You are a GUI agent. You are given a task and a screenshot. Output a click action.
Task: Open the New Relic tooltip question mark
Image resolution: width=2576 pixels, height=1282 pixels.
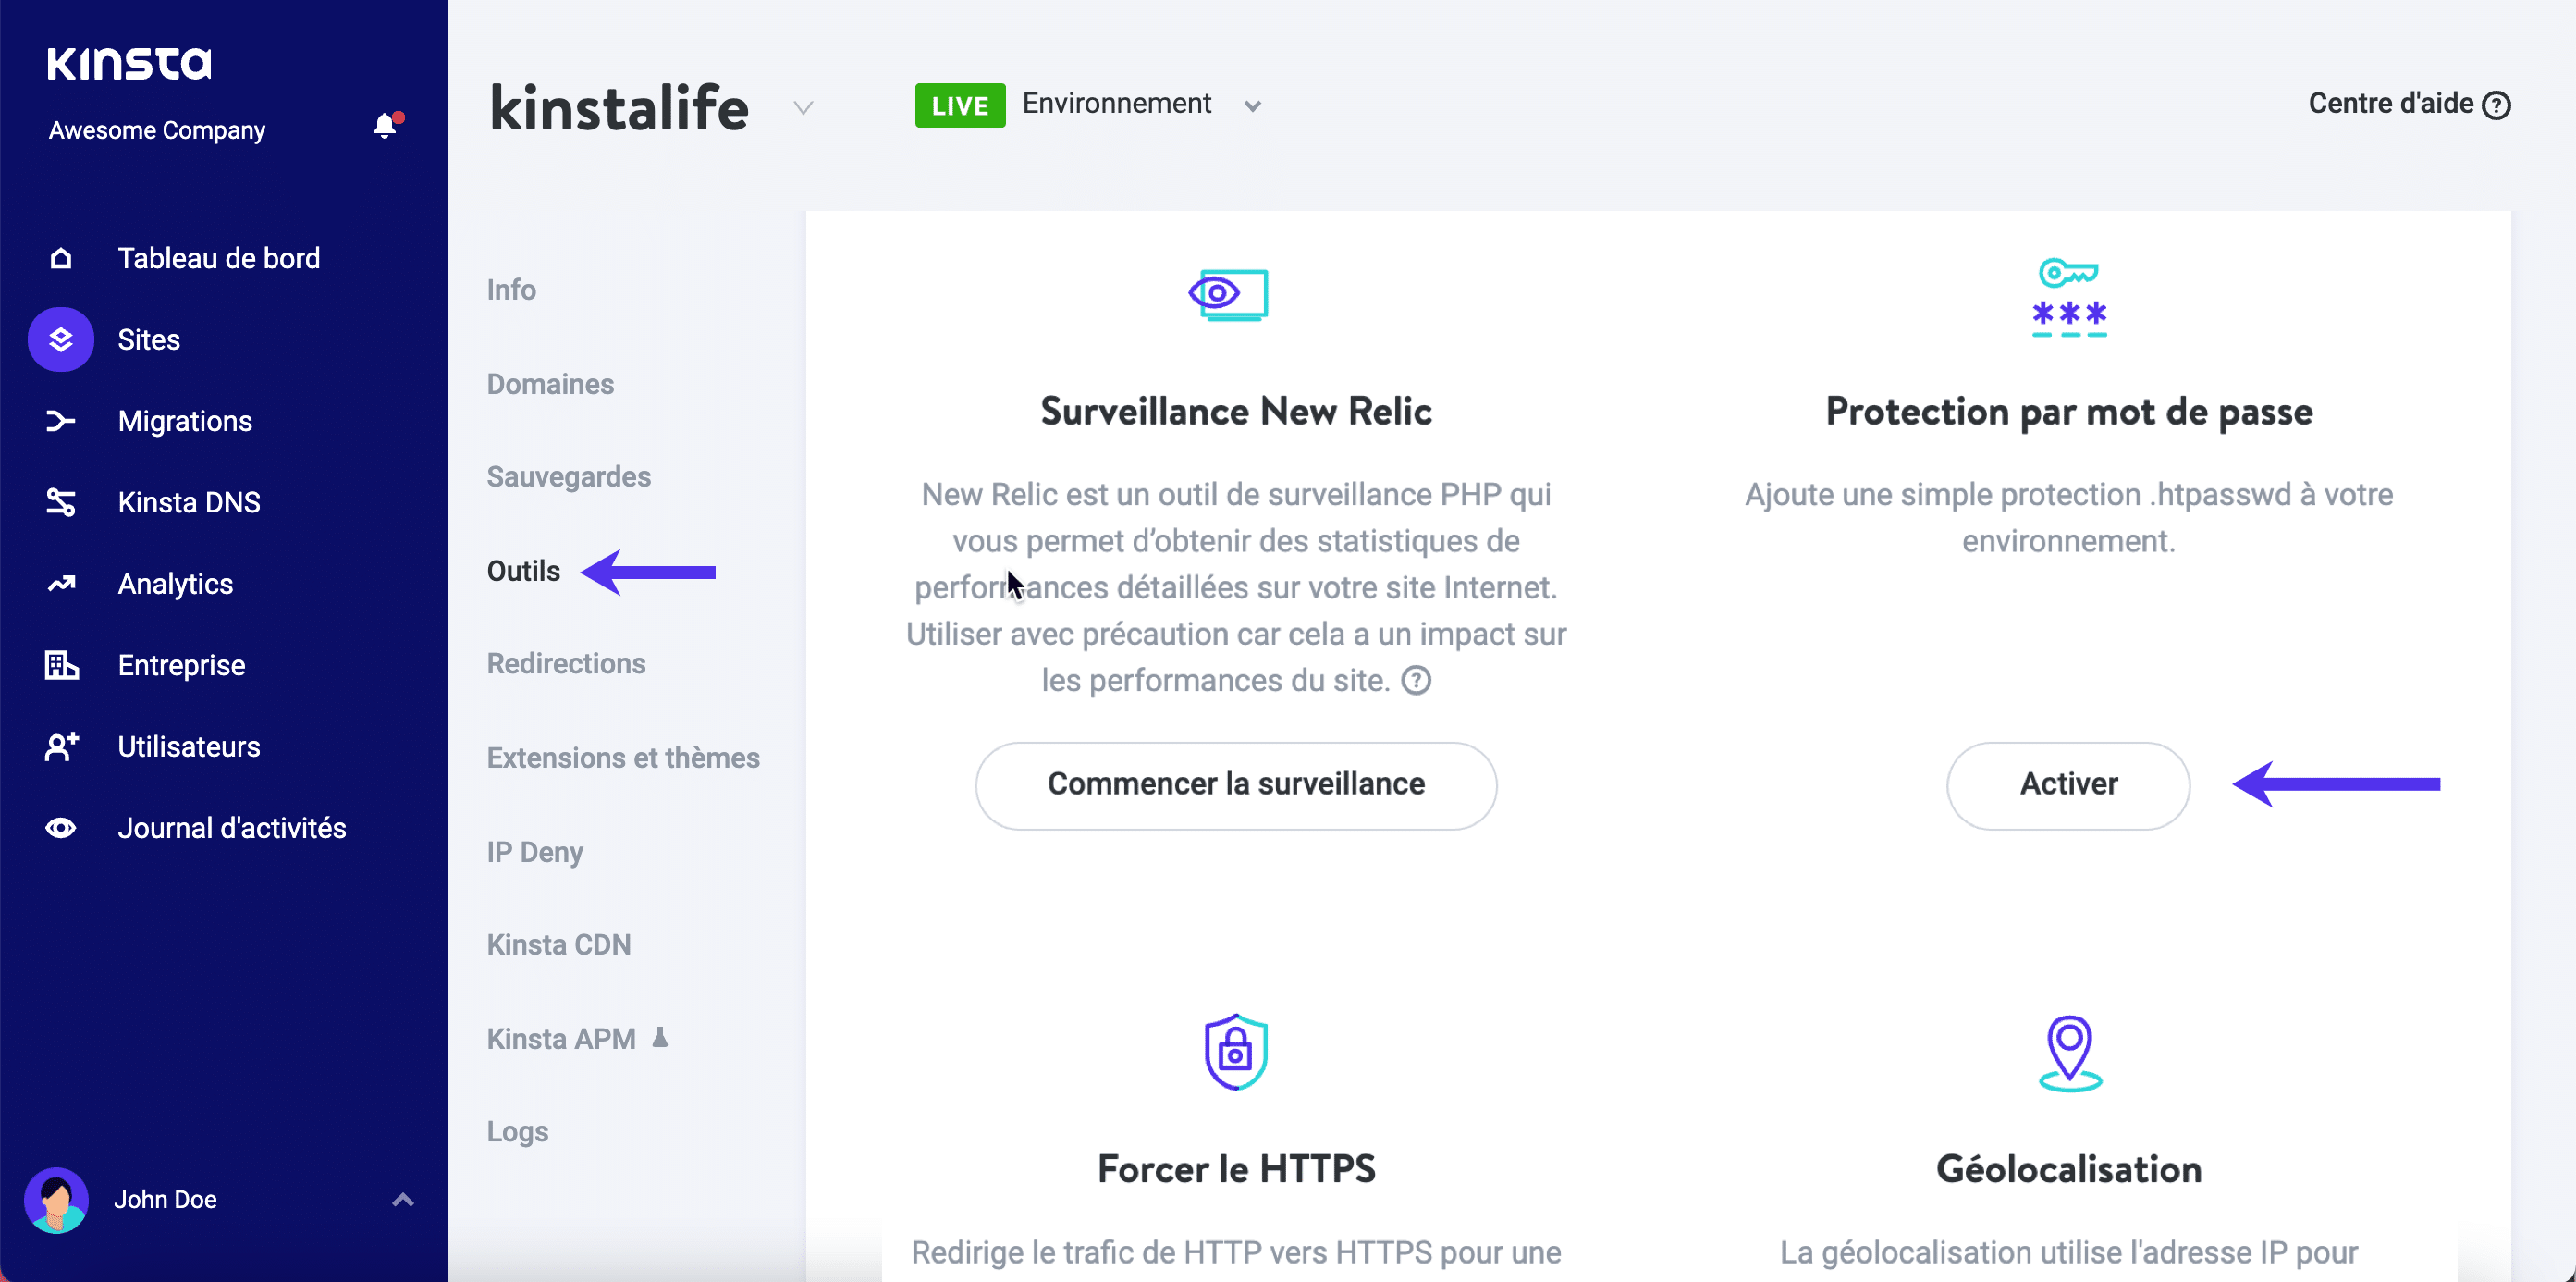[1416, 681]
